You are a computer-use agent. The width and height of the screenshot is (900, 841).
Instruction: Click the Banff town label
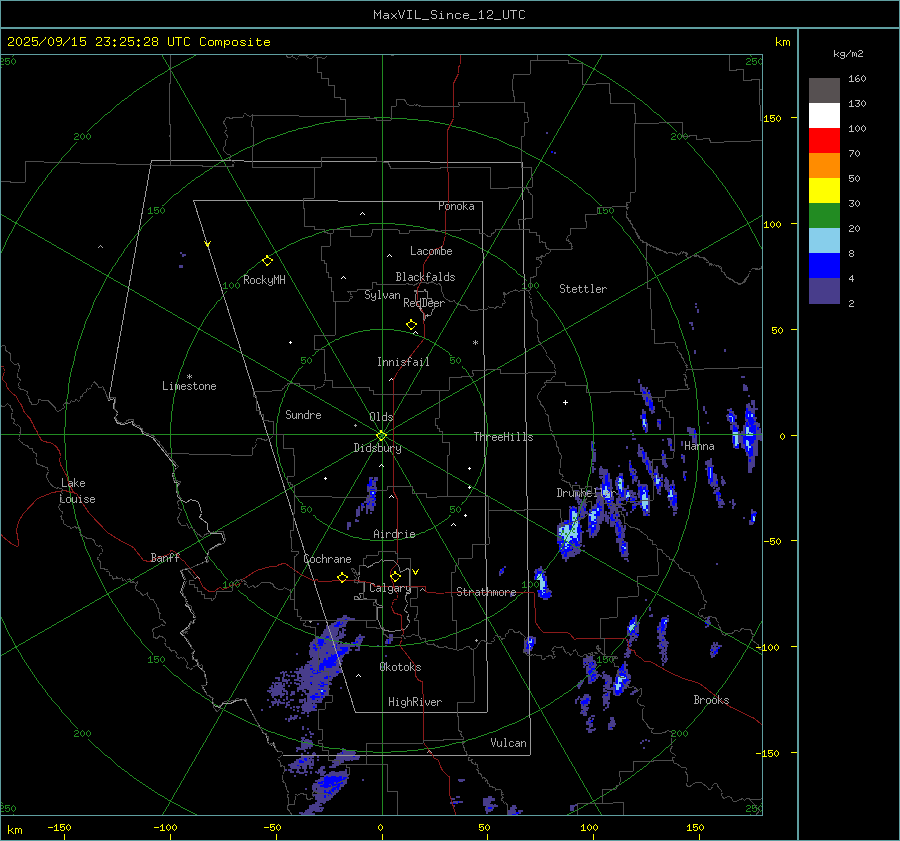coord(165,557)
